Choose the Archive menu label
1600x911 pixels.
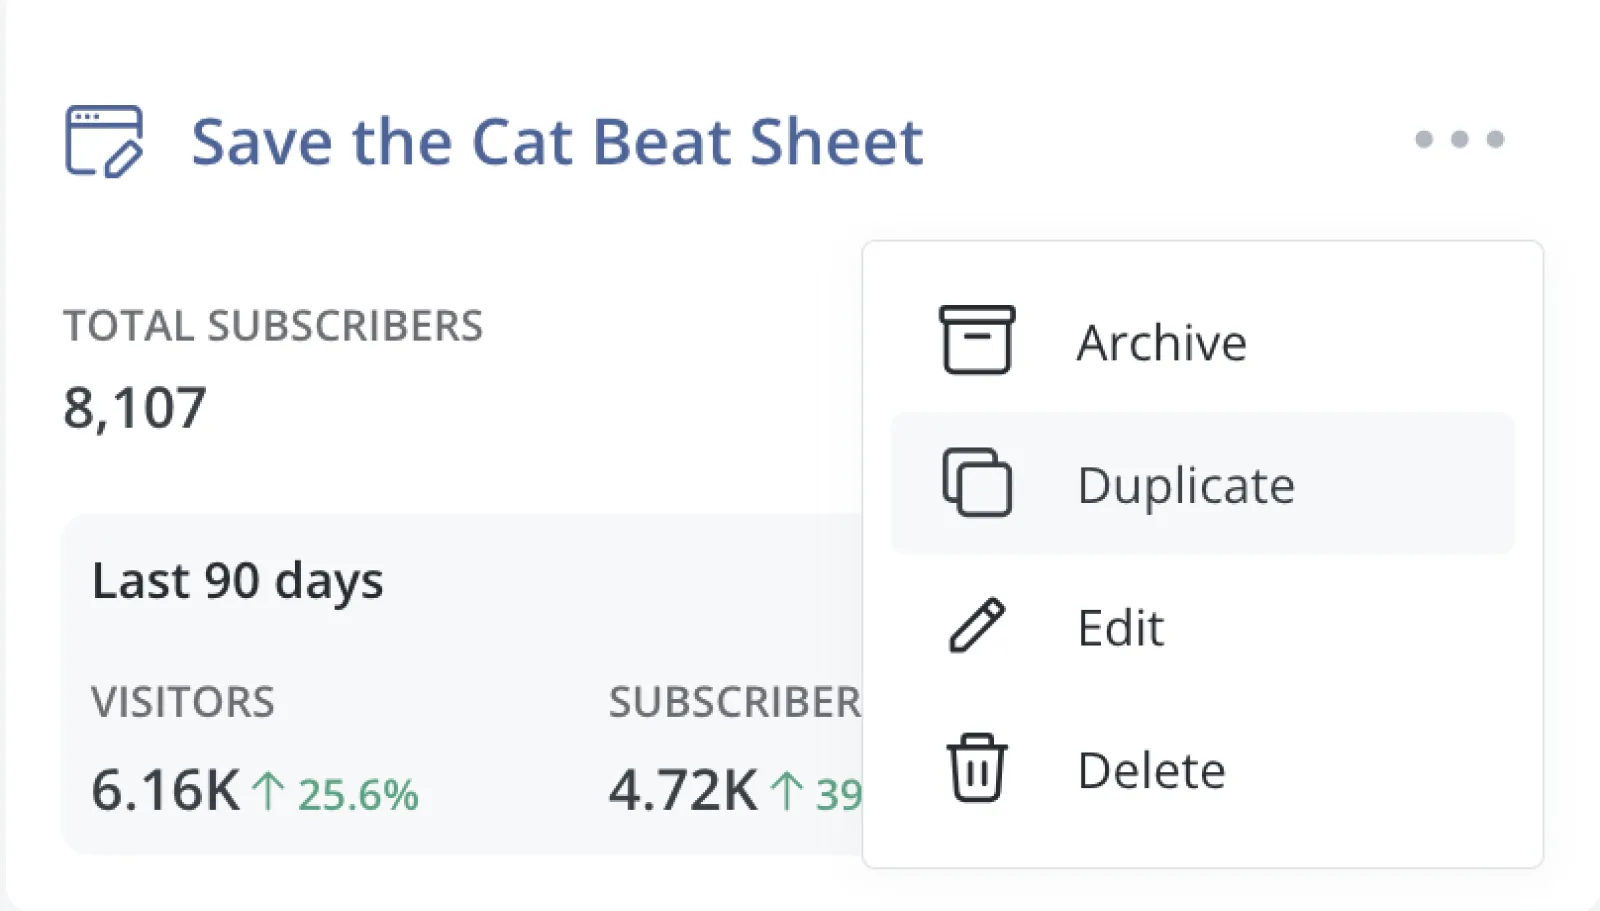click(x=1161, y=343)
